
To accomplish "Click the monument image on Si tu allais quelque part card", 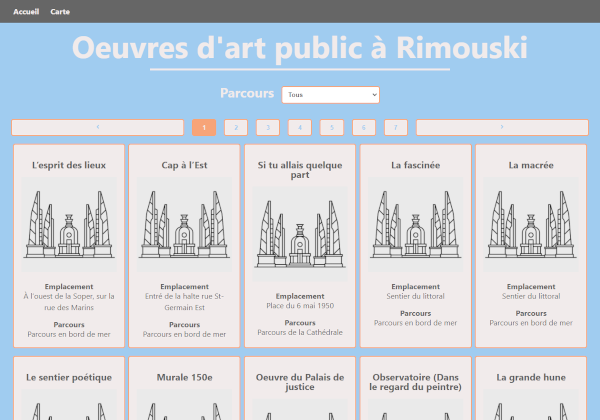I will coord(300,234).
